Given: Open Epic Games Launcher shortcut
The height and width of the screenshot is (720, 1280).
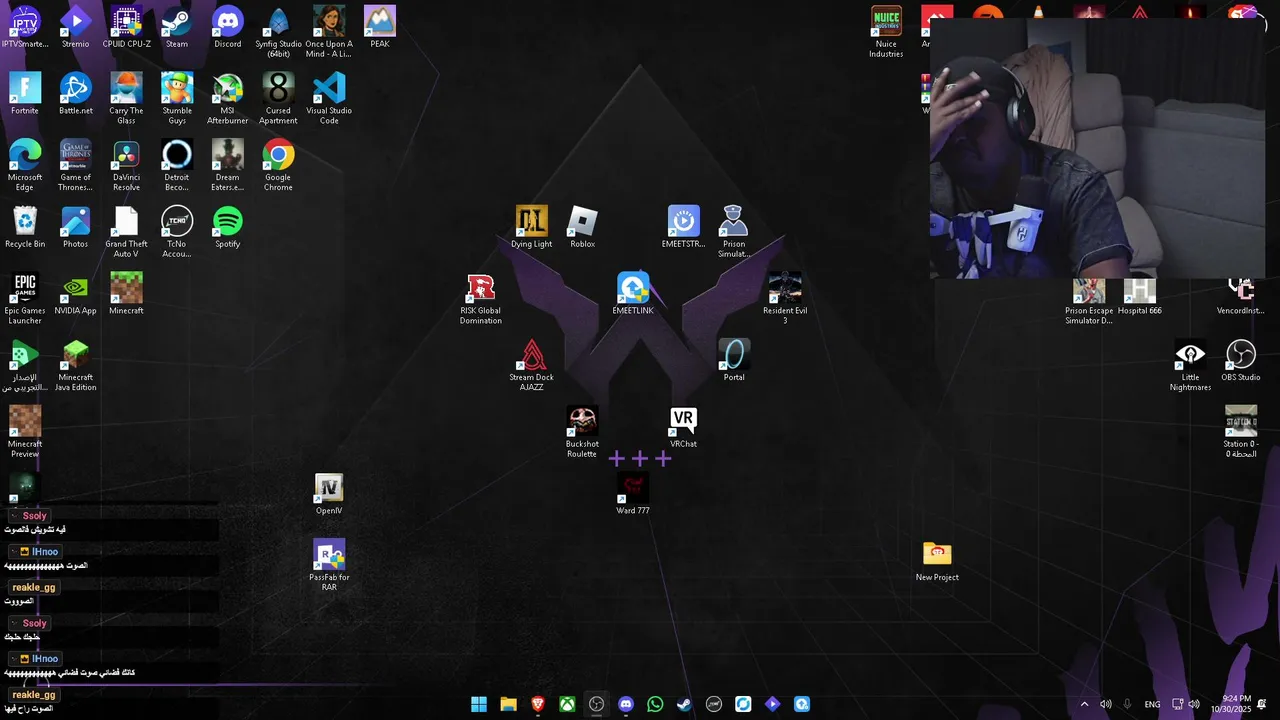Looking at the screenshot, I should click(25, 299).
